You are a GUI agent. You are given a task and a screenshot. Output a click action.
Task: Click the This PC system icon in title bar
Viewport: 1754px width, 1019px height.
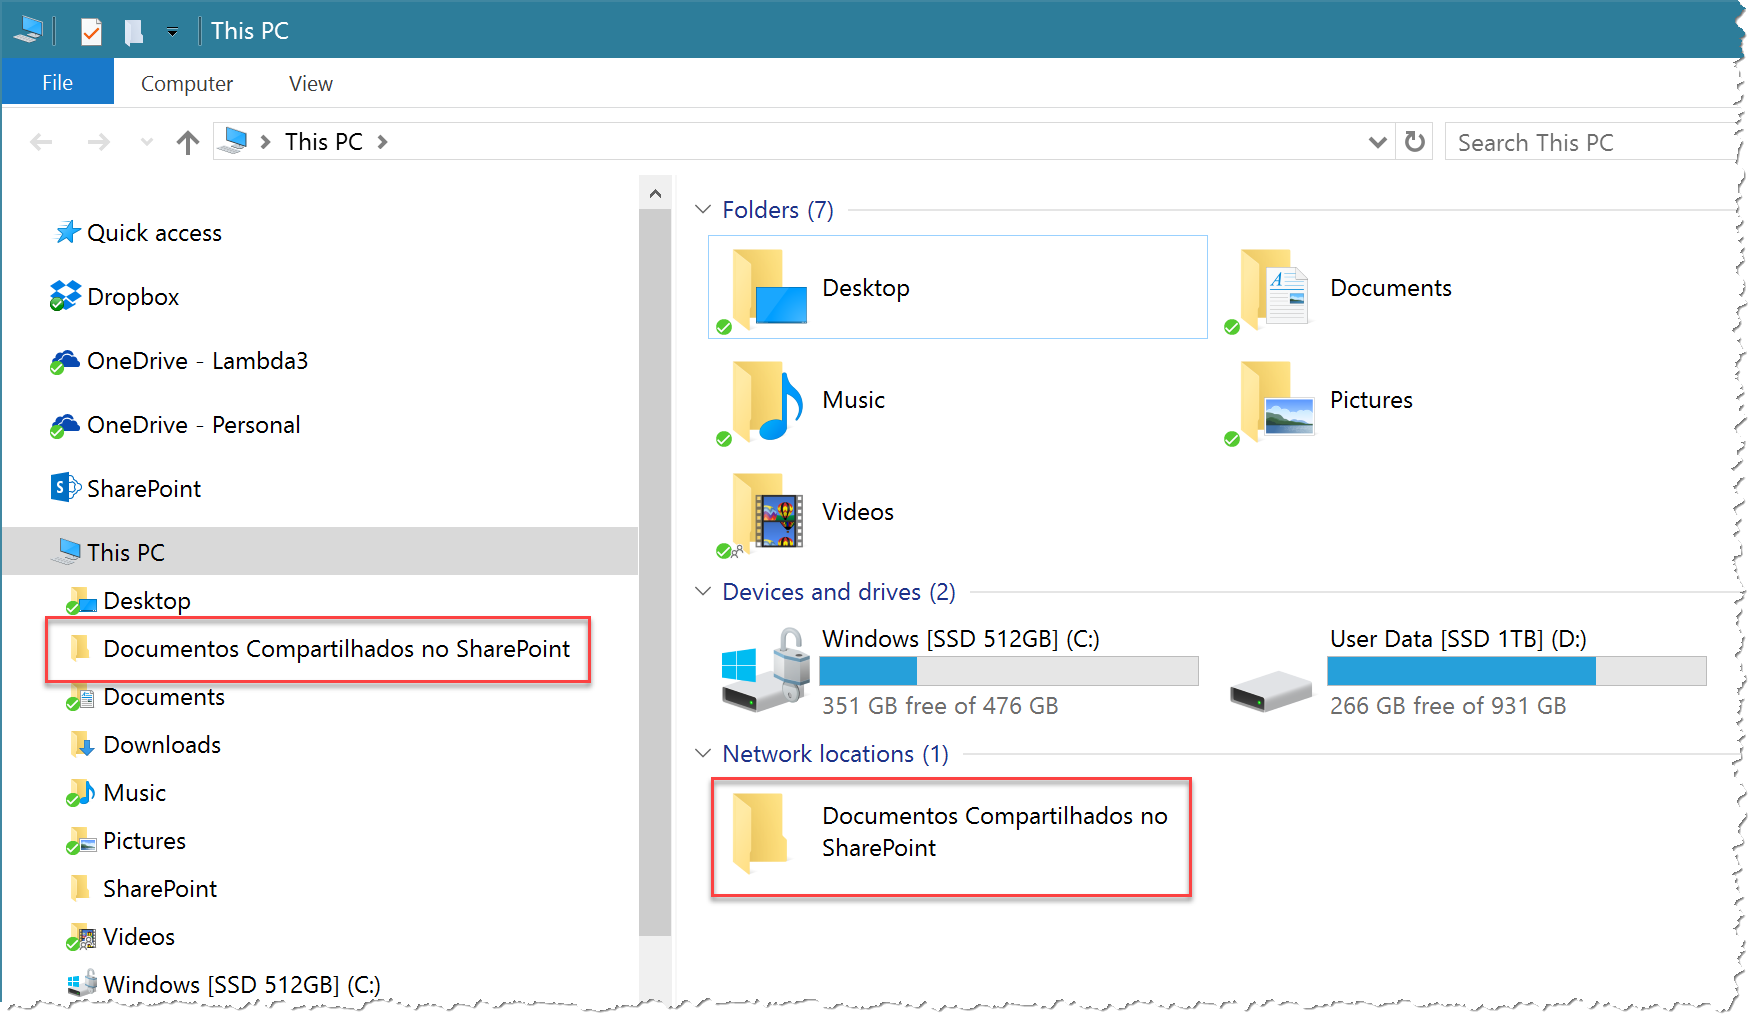28,30
